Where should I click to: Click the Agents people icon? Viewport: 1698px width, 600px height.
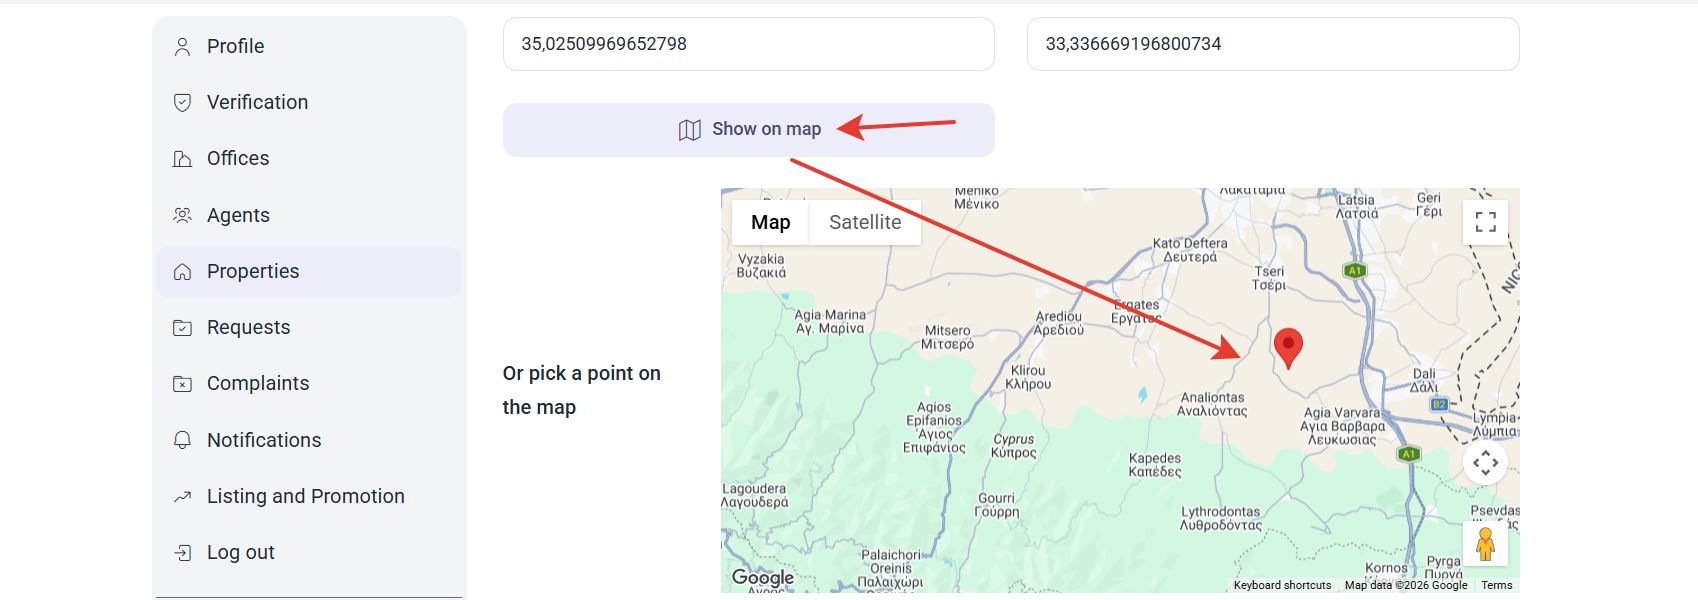(x=182, y=215)
